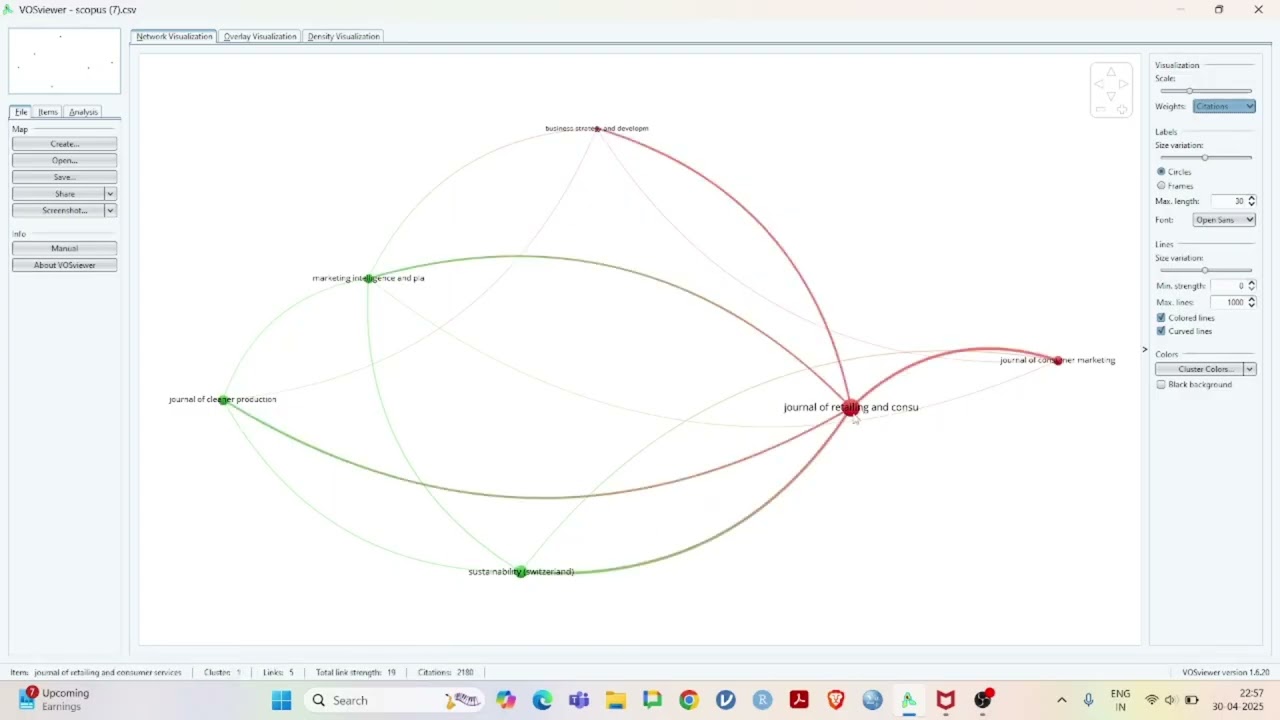Pan the map right with the right arrow

tap(1123, 84)
